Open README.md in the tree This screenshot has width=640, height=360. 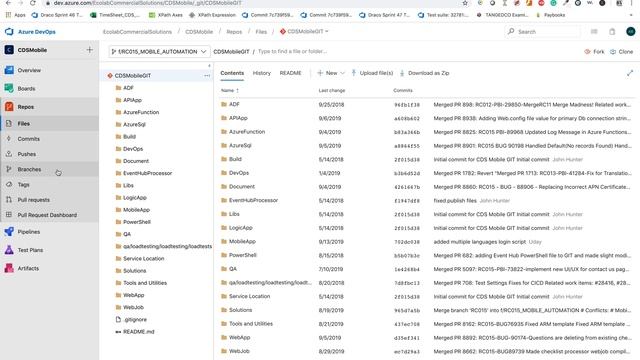click(x=138, y=332)
